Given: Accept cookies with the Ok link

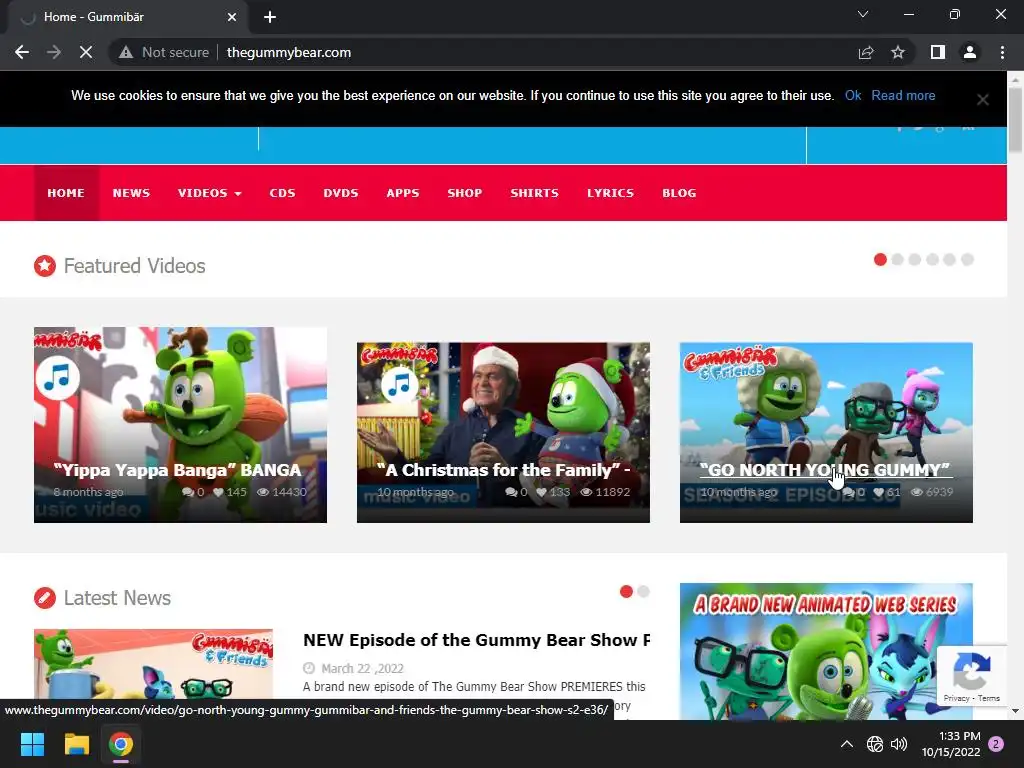Looking at the screenshot, I should [853, 95].
